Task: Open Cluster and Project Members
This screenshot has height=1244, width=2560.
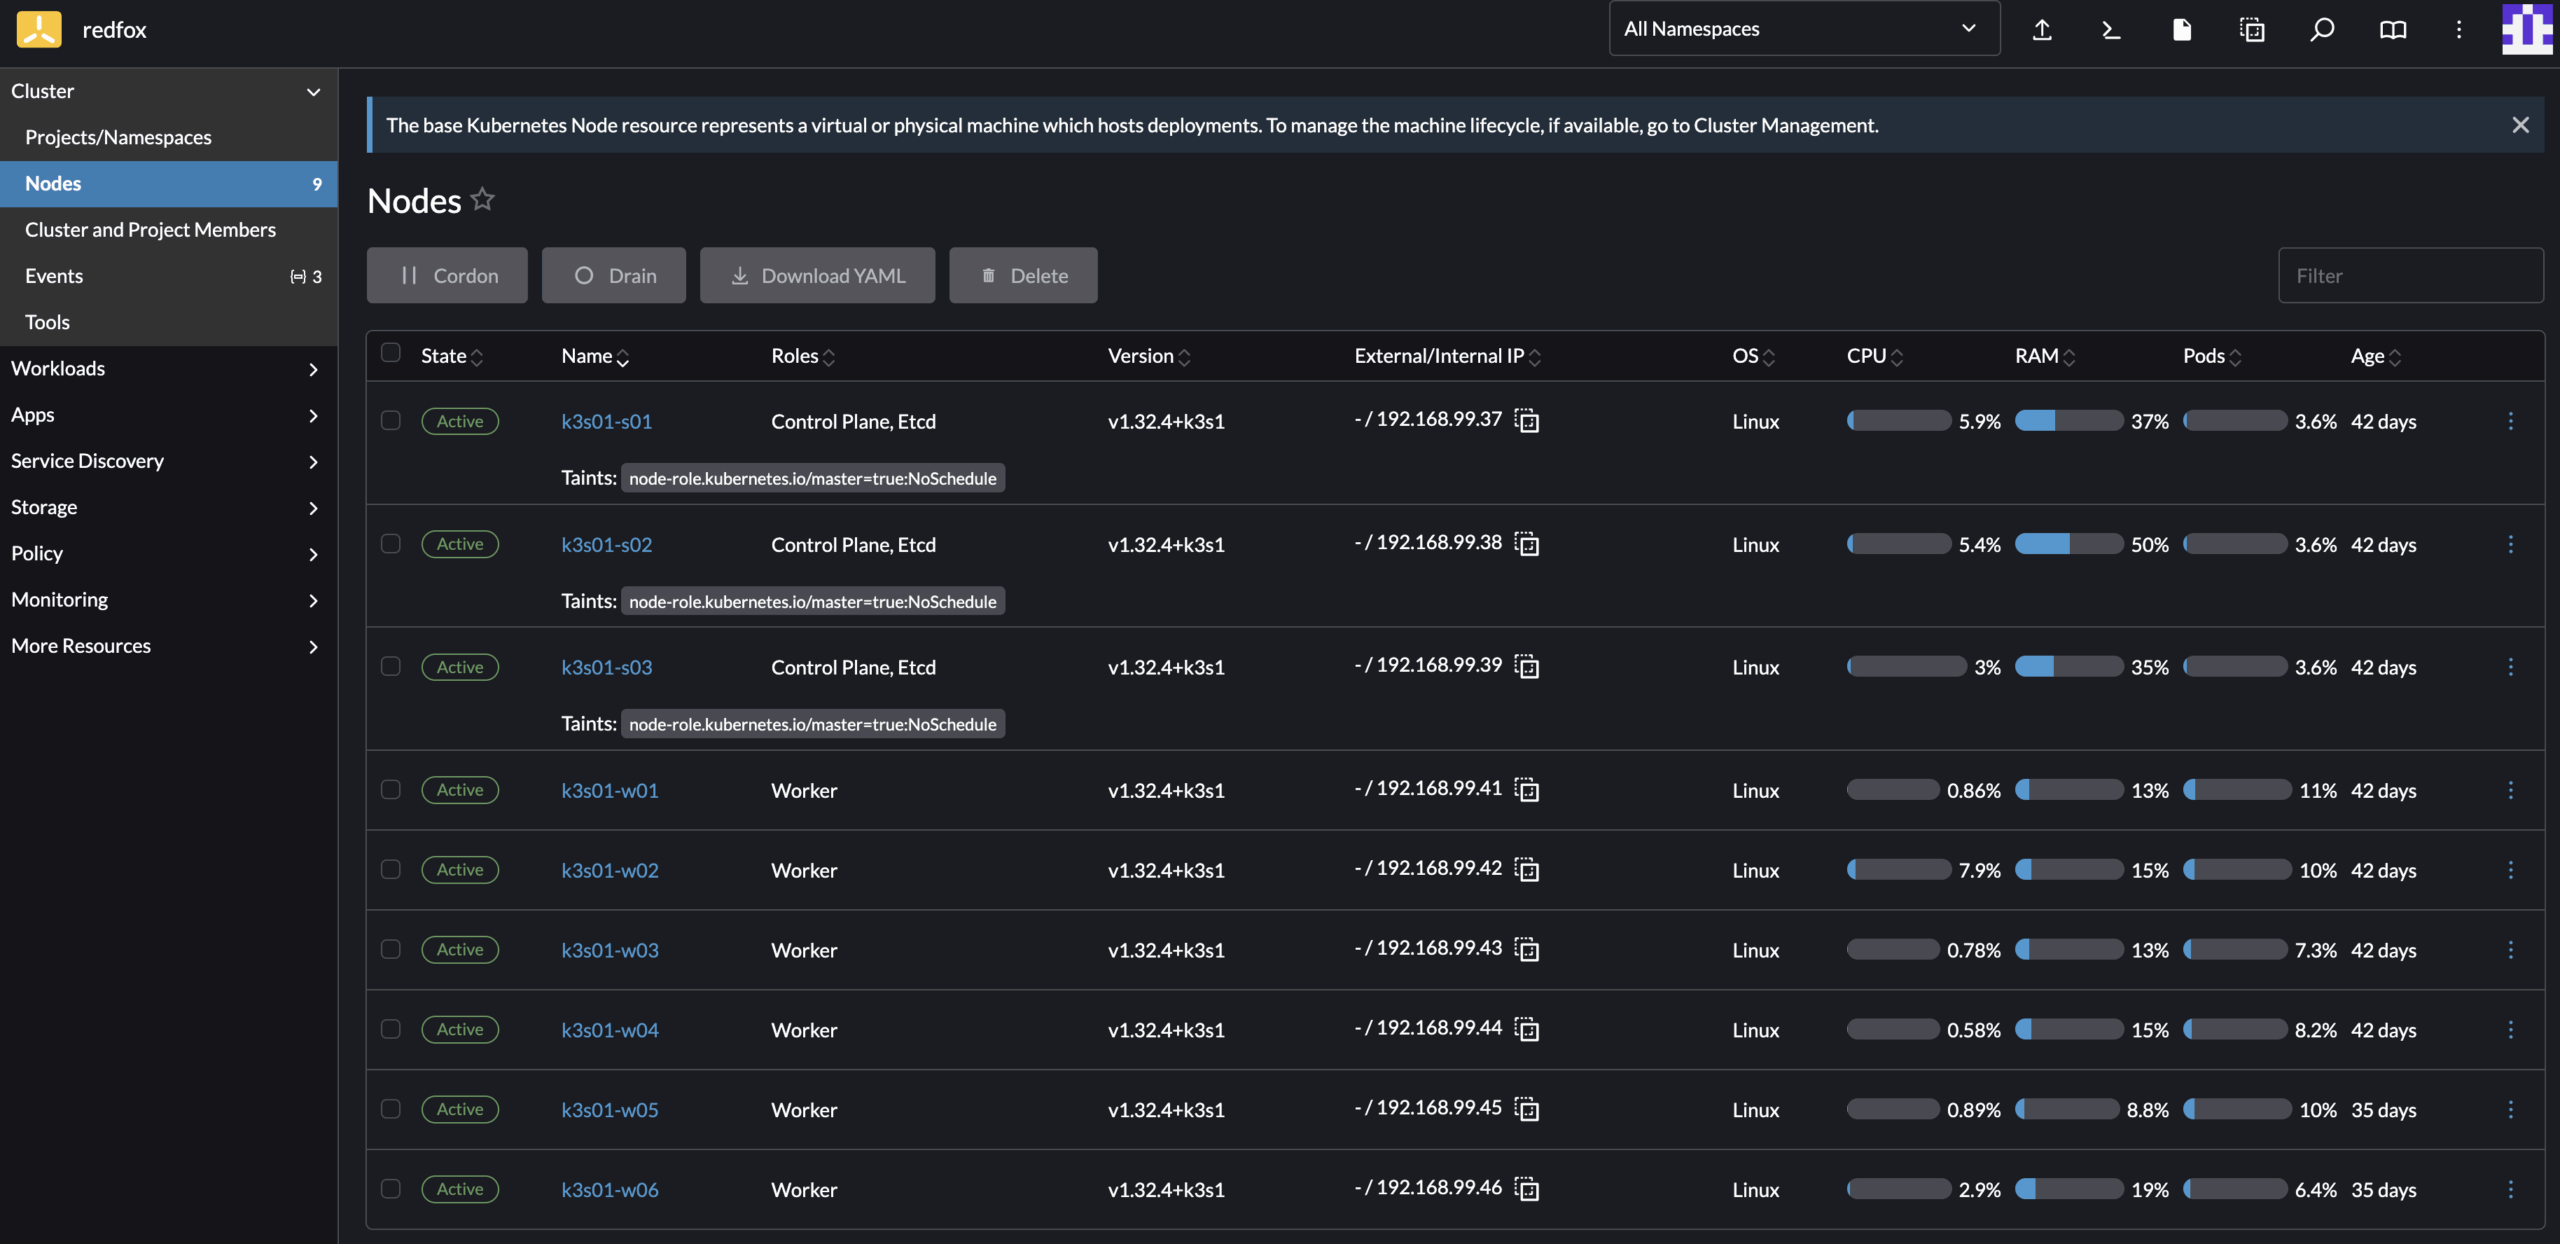Action: click(168, 230)
